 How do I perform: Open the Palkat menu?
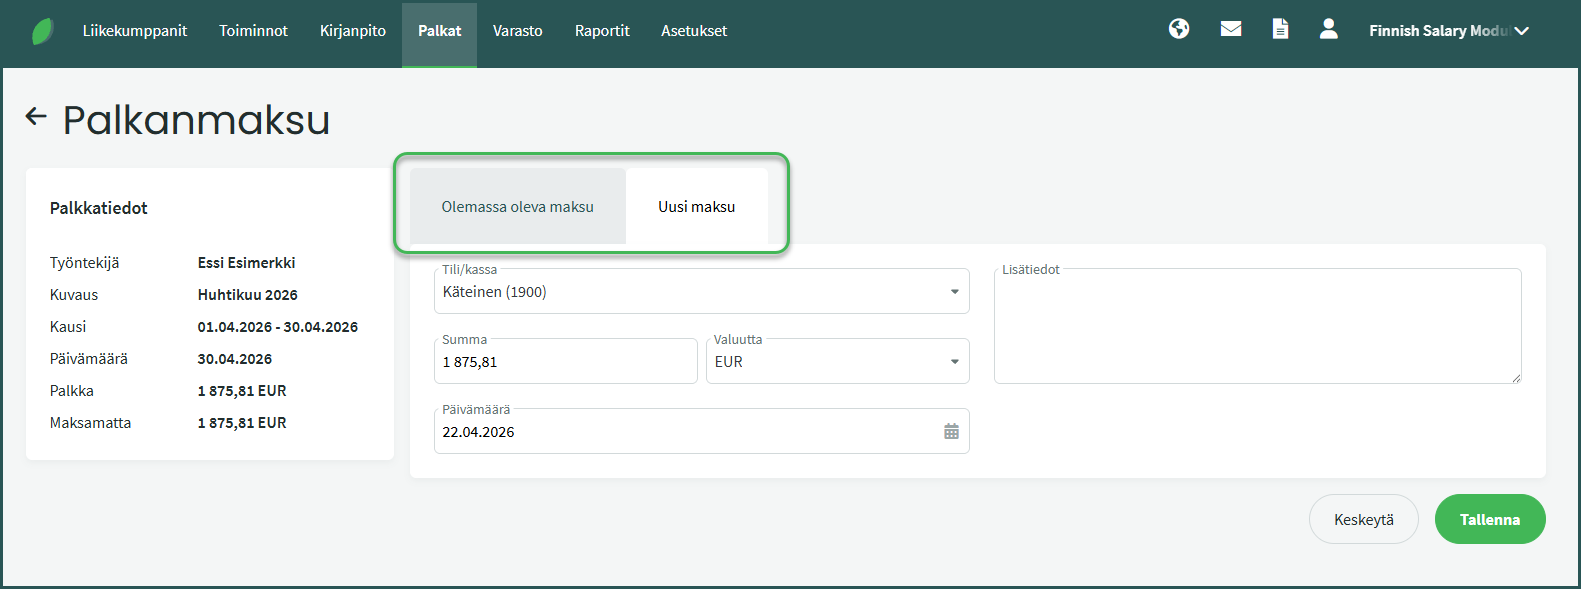point(439,31)
